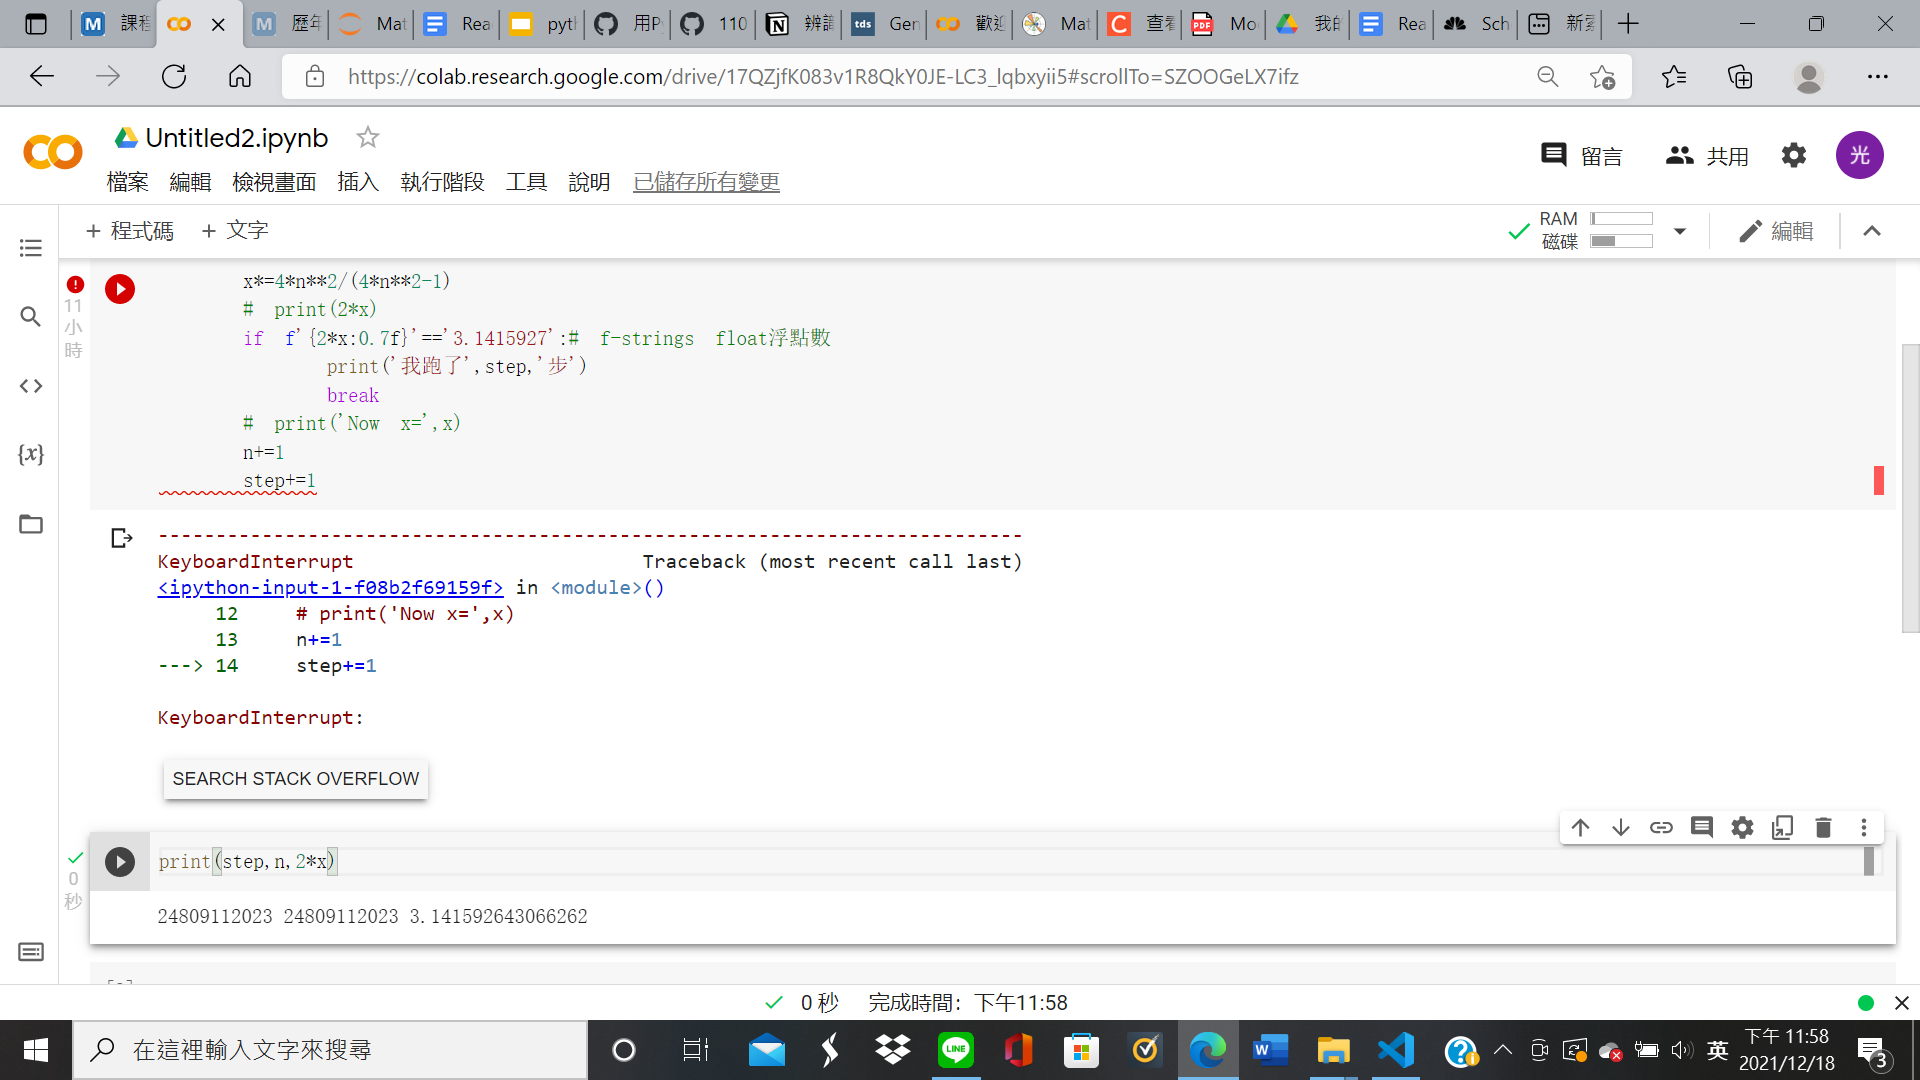
Task: Open the cell's three-dot more actions menu
Action: tap(1863, 827)
